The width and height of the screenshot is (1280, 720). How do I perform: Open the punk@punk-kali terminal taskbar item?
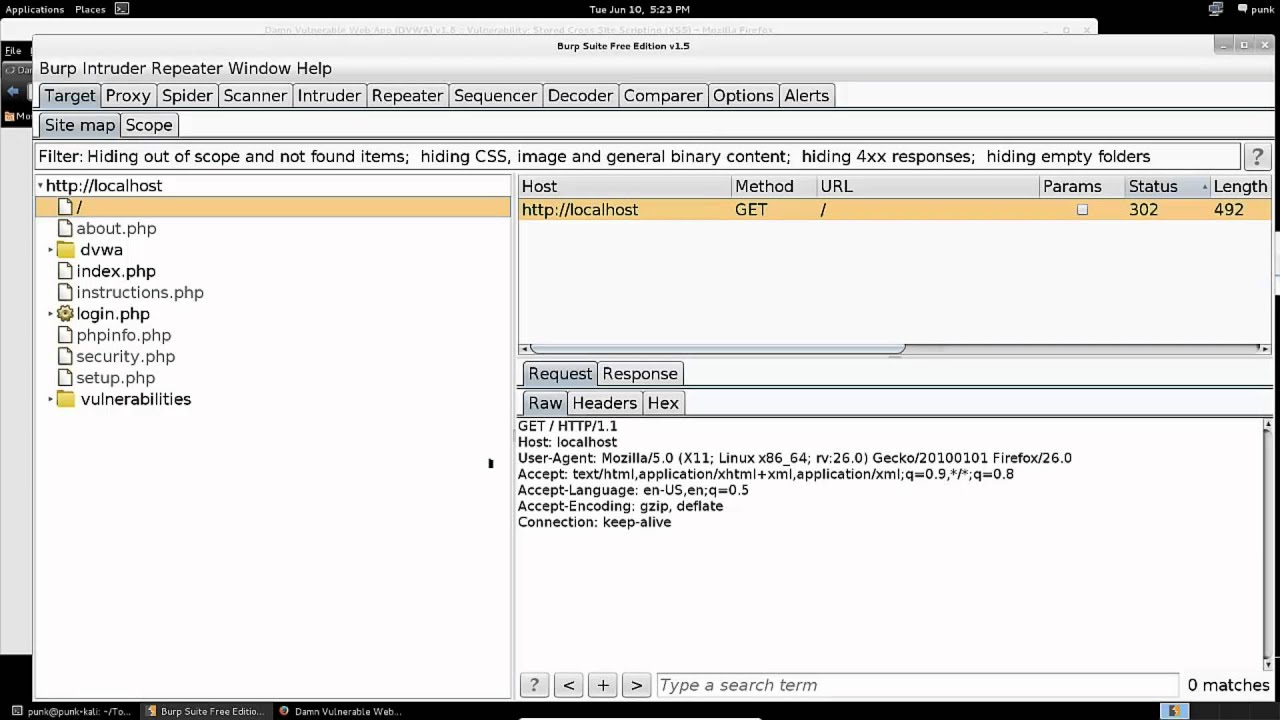[72, 711]
